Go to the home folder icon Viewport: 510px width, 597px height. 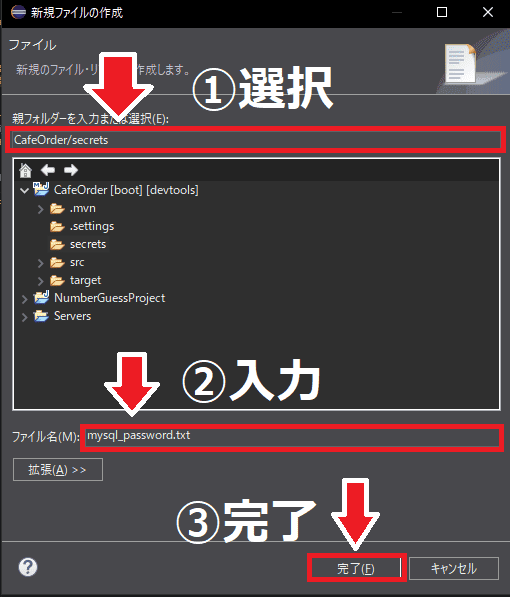[26, 170]
